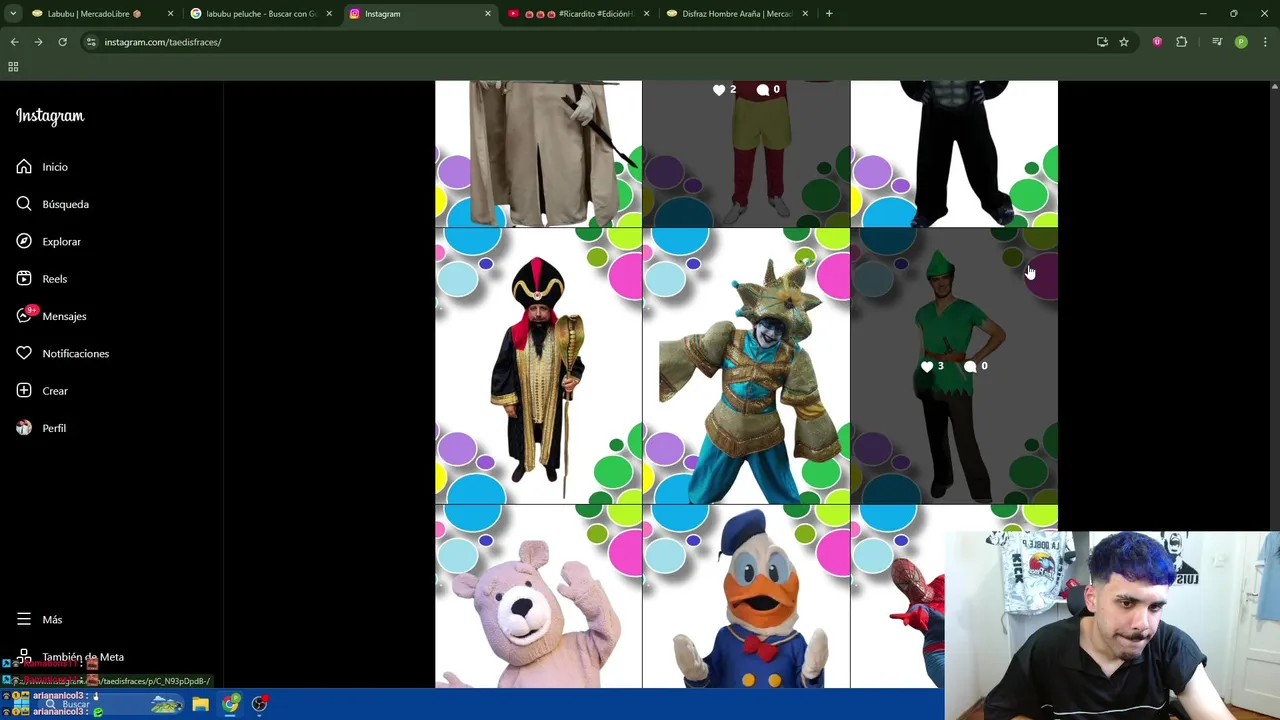The height and width of the screenshot is (720, 1280).
Task: Click the Buscar taskbar search box
Action: [110, 705]
